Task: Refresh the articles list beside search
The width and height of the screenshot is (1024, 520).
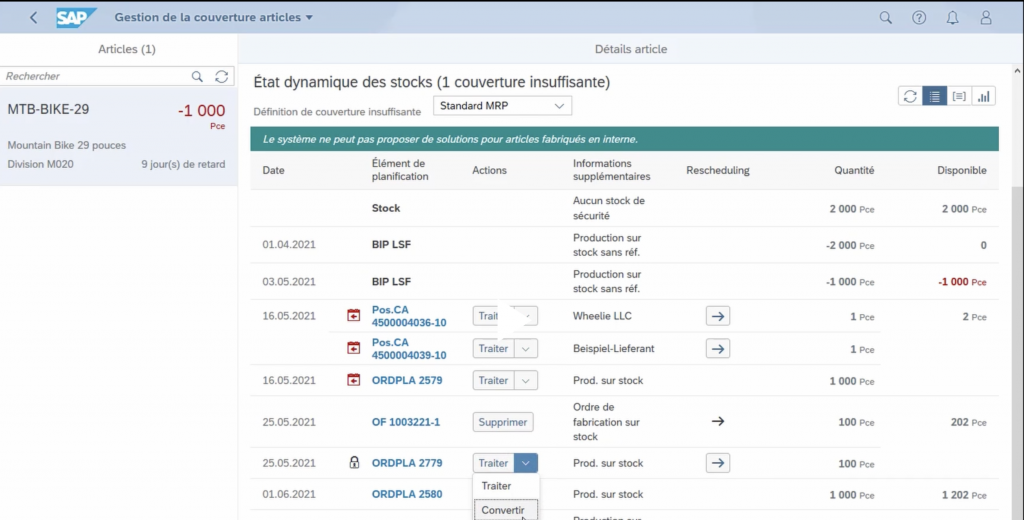Action: pos(221,77)
